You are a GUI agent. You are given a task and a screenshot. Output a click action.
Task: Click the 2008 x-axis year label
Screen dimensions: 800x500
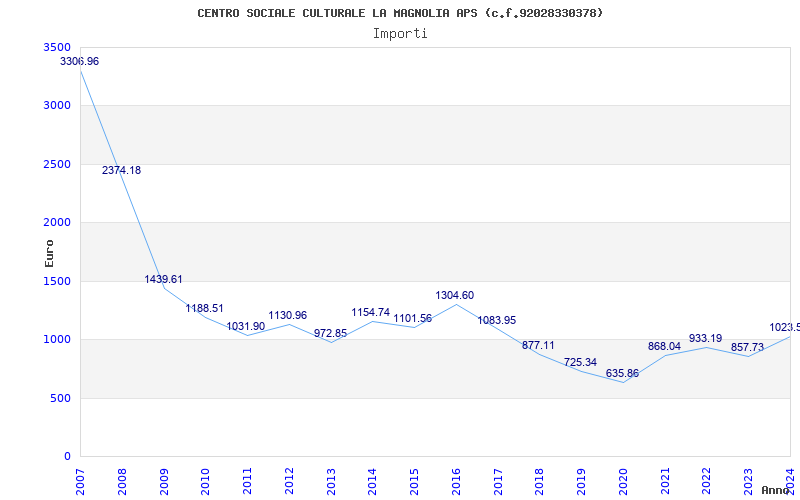(x=122, y=482)
